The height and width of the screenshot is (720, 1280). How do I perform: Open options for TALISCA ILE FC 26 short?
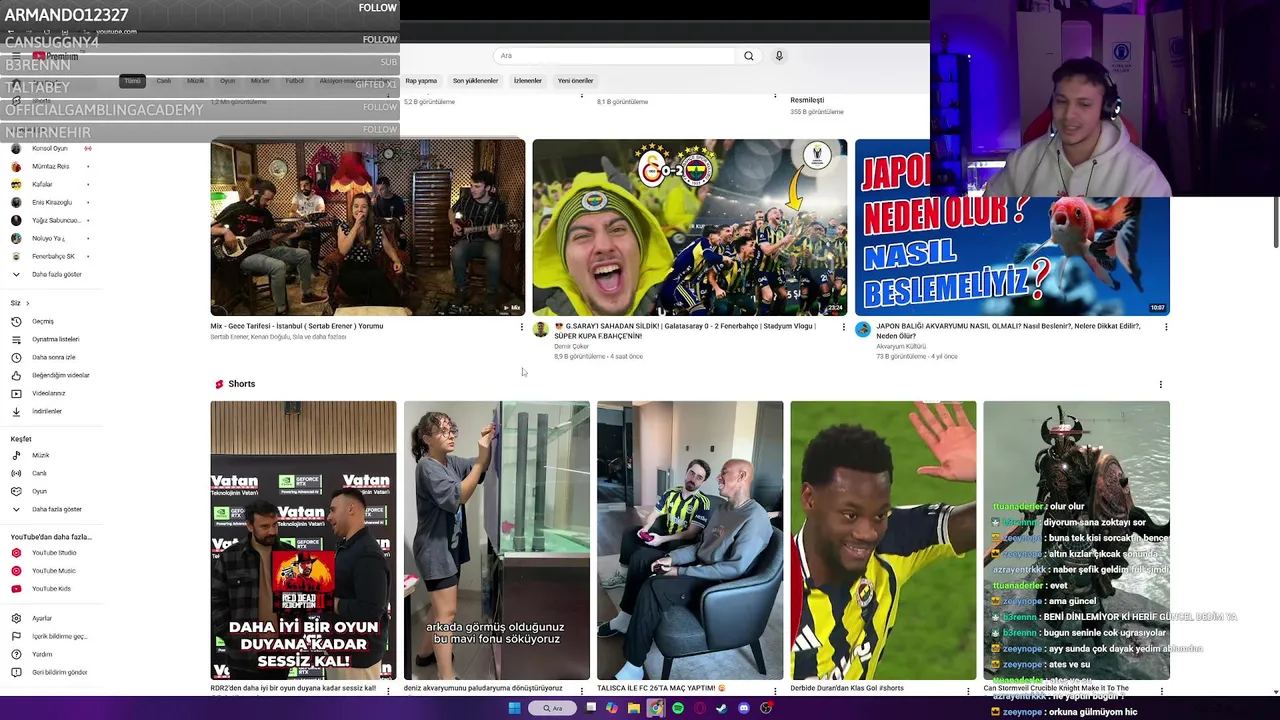(x=775, y=690)
